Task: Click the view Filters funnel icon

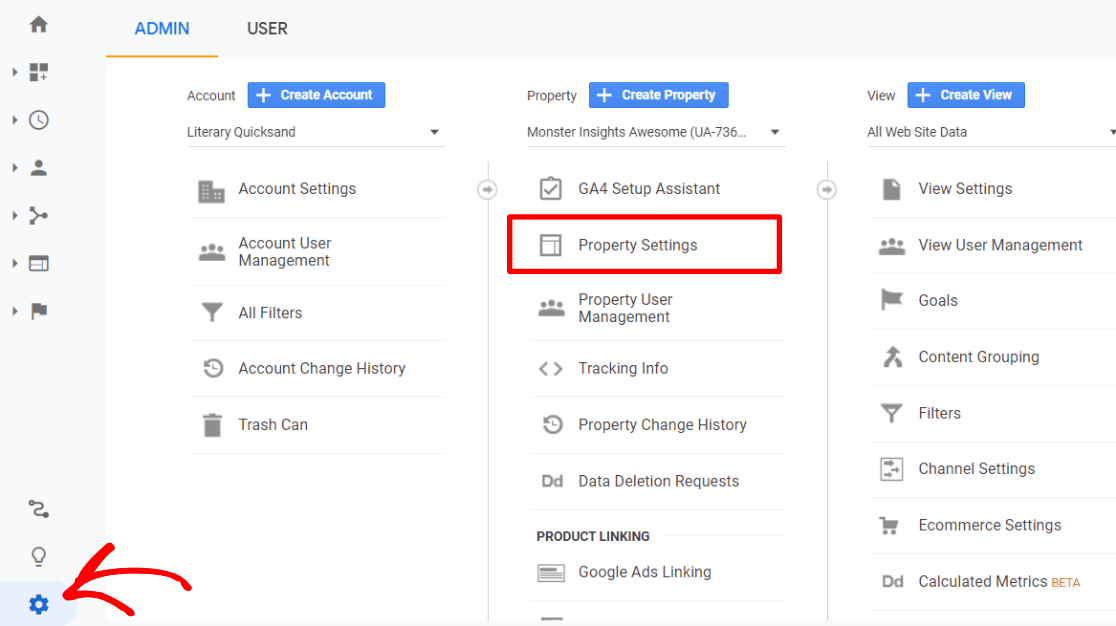Action: coord(891,413)
